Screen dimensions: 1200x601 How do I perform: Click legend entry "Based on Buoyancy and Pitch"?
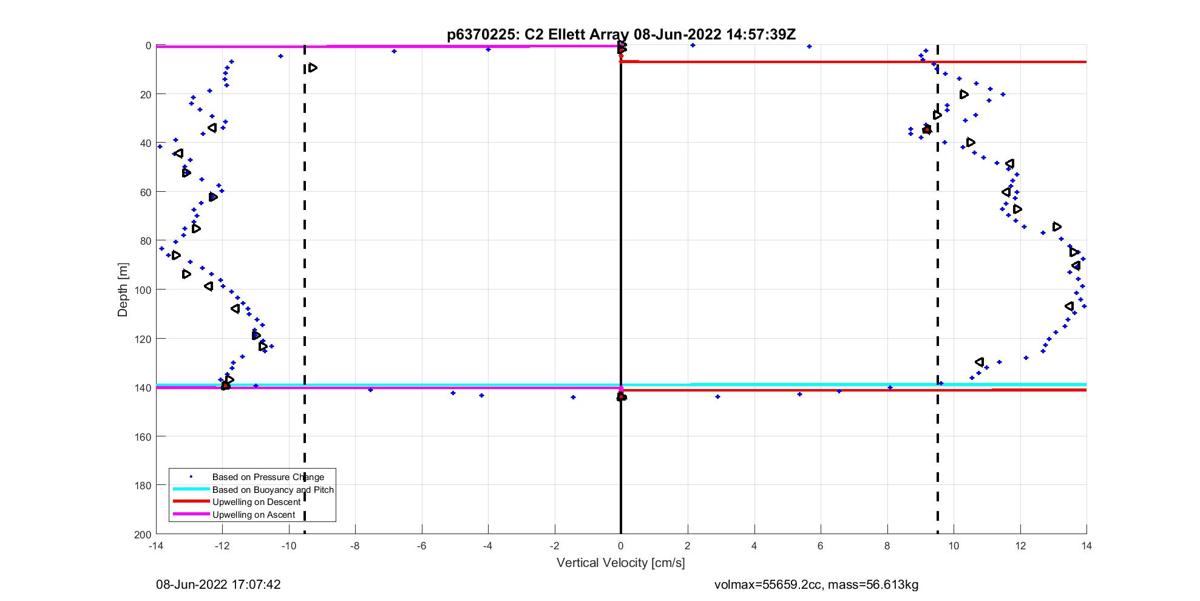click(273, 489)
